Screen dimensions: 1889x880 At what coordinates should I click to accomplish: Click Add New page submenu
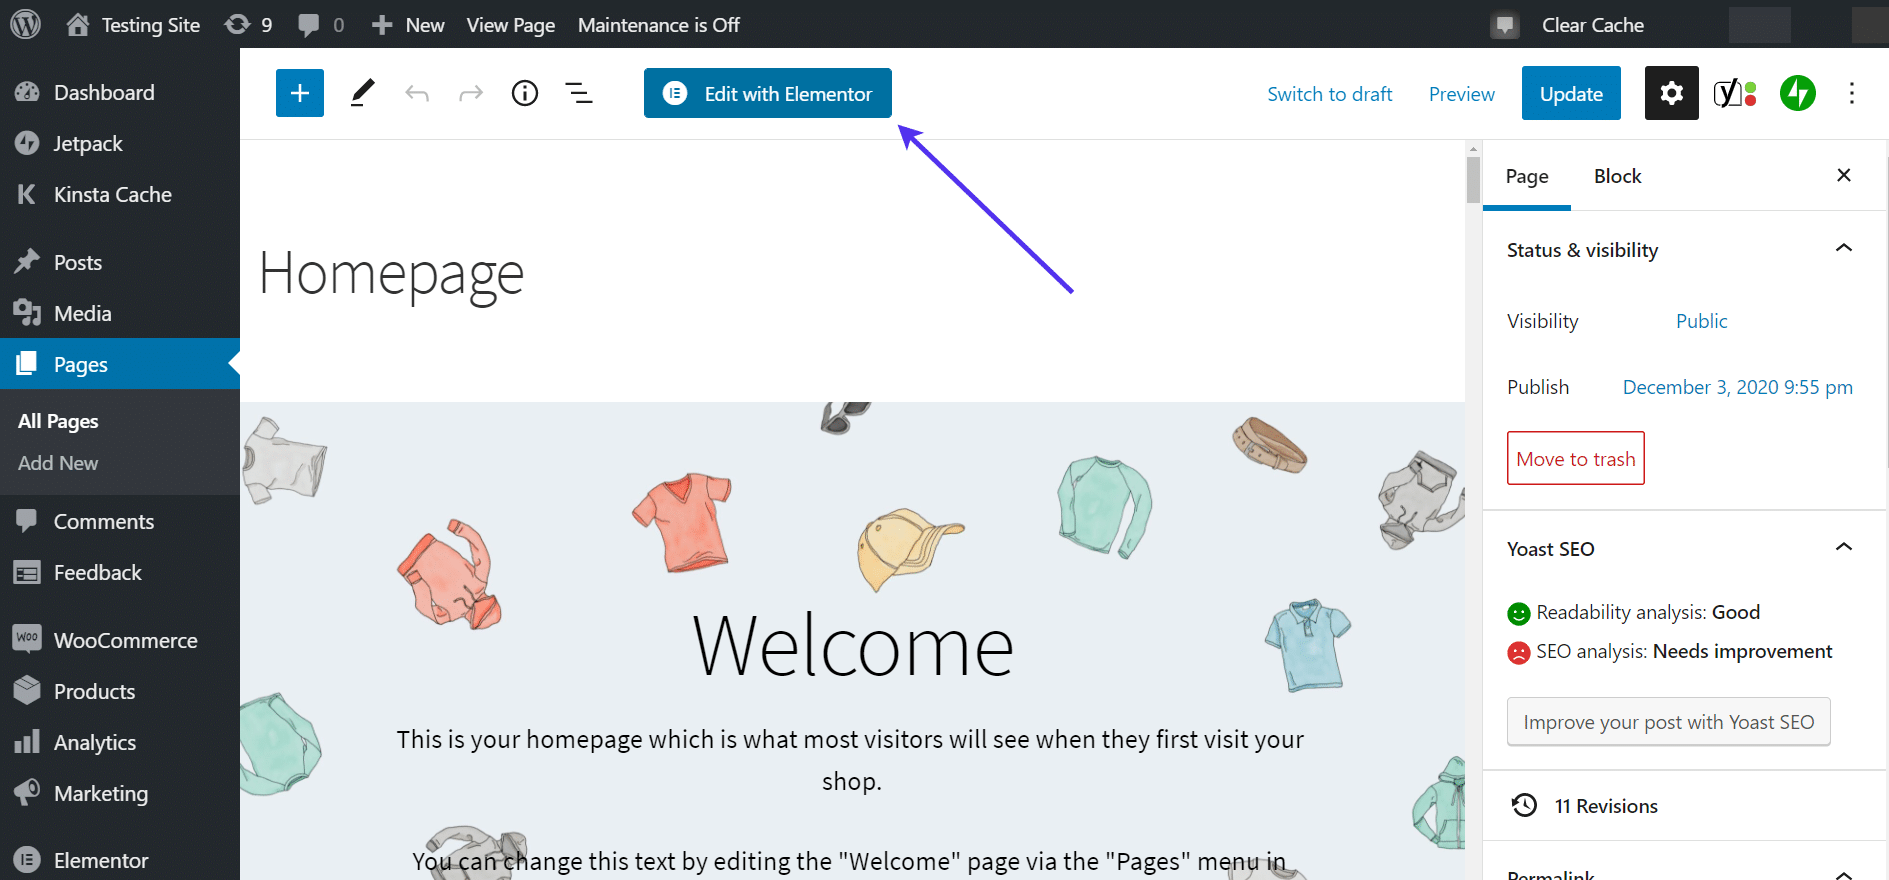coord(58,463)
